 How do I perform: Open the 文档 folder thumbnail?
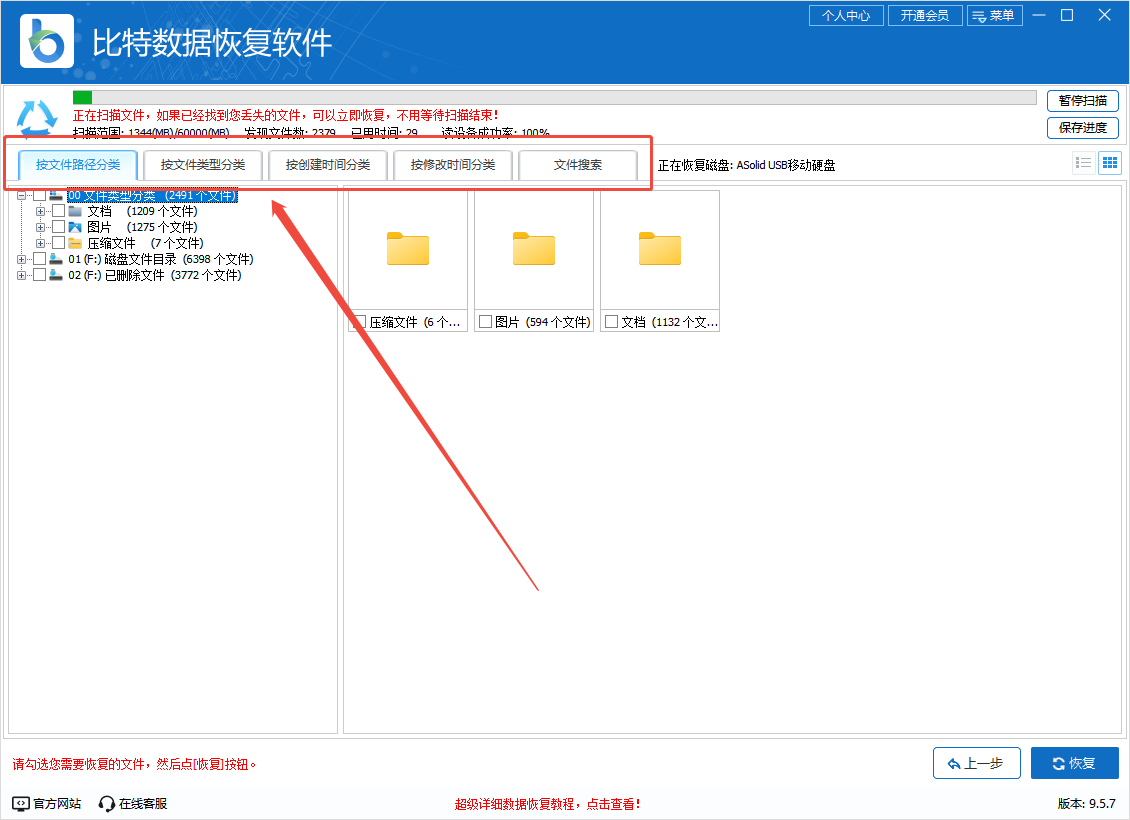(660, 249)
